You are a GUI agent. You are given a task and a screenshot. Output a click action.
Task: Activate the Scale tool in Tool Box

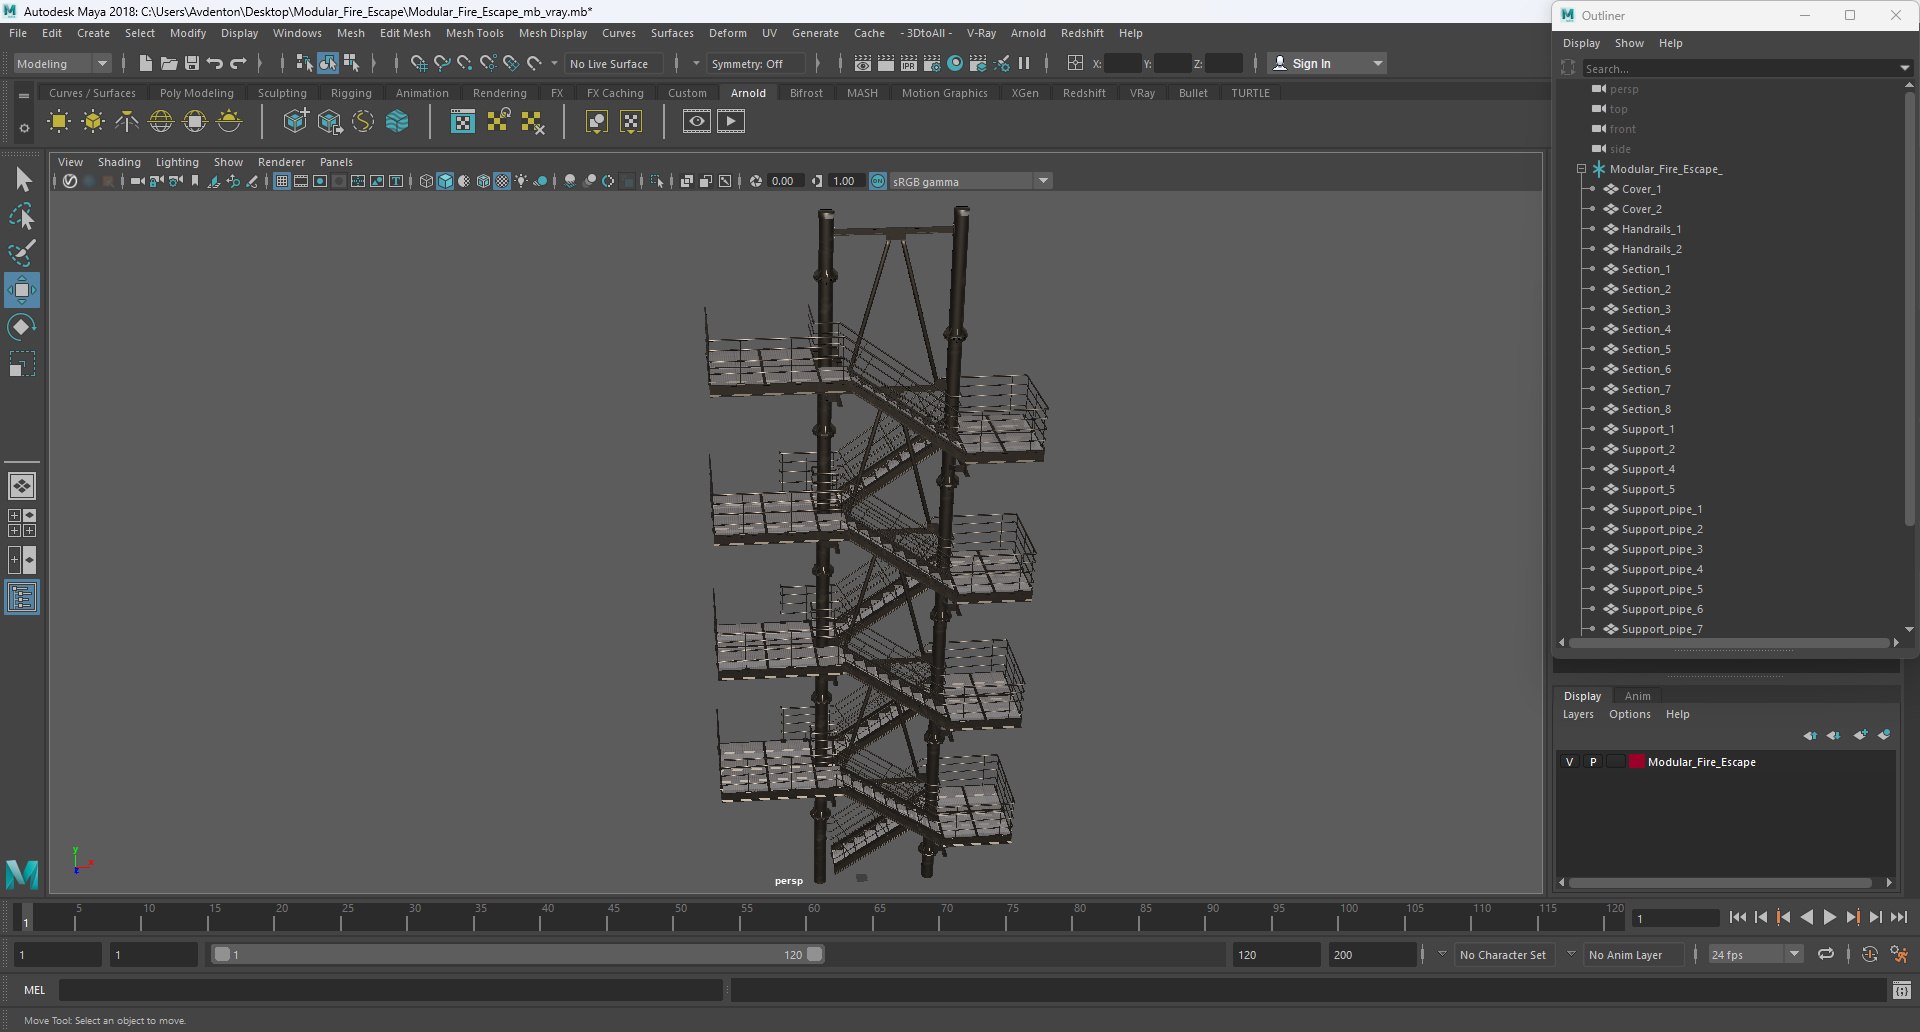click(22, 364)
